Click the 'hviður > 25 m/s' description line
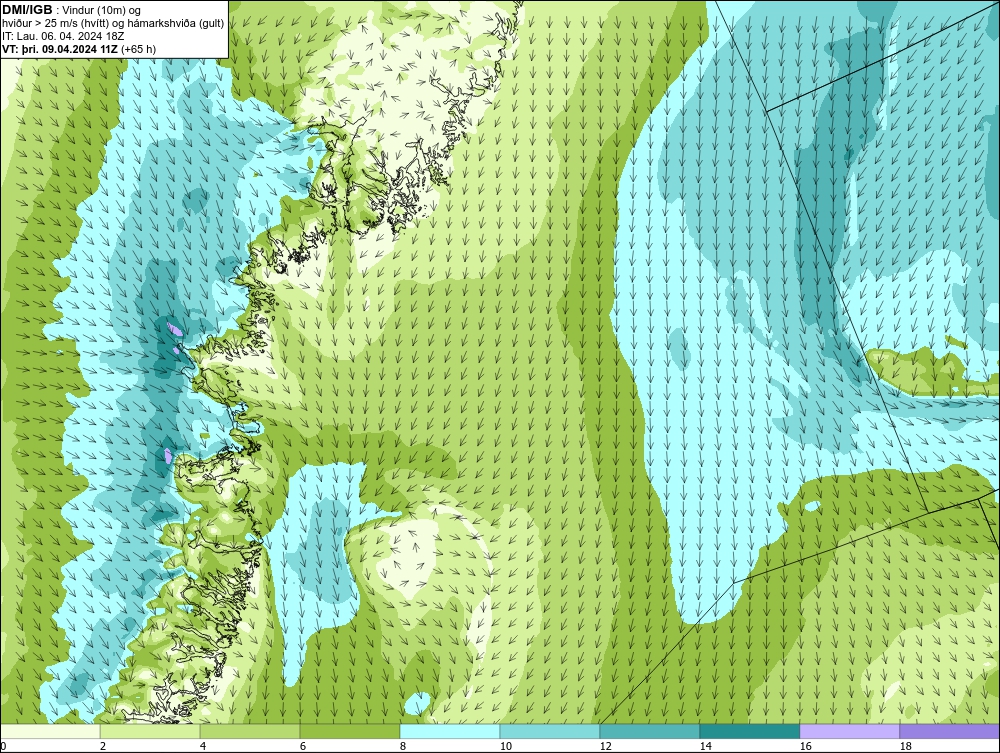Viewport: 1000px width, 753px height. point(114,24)
